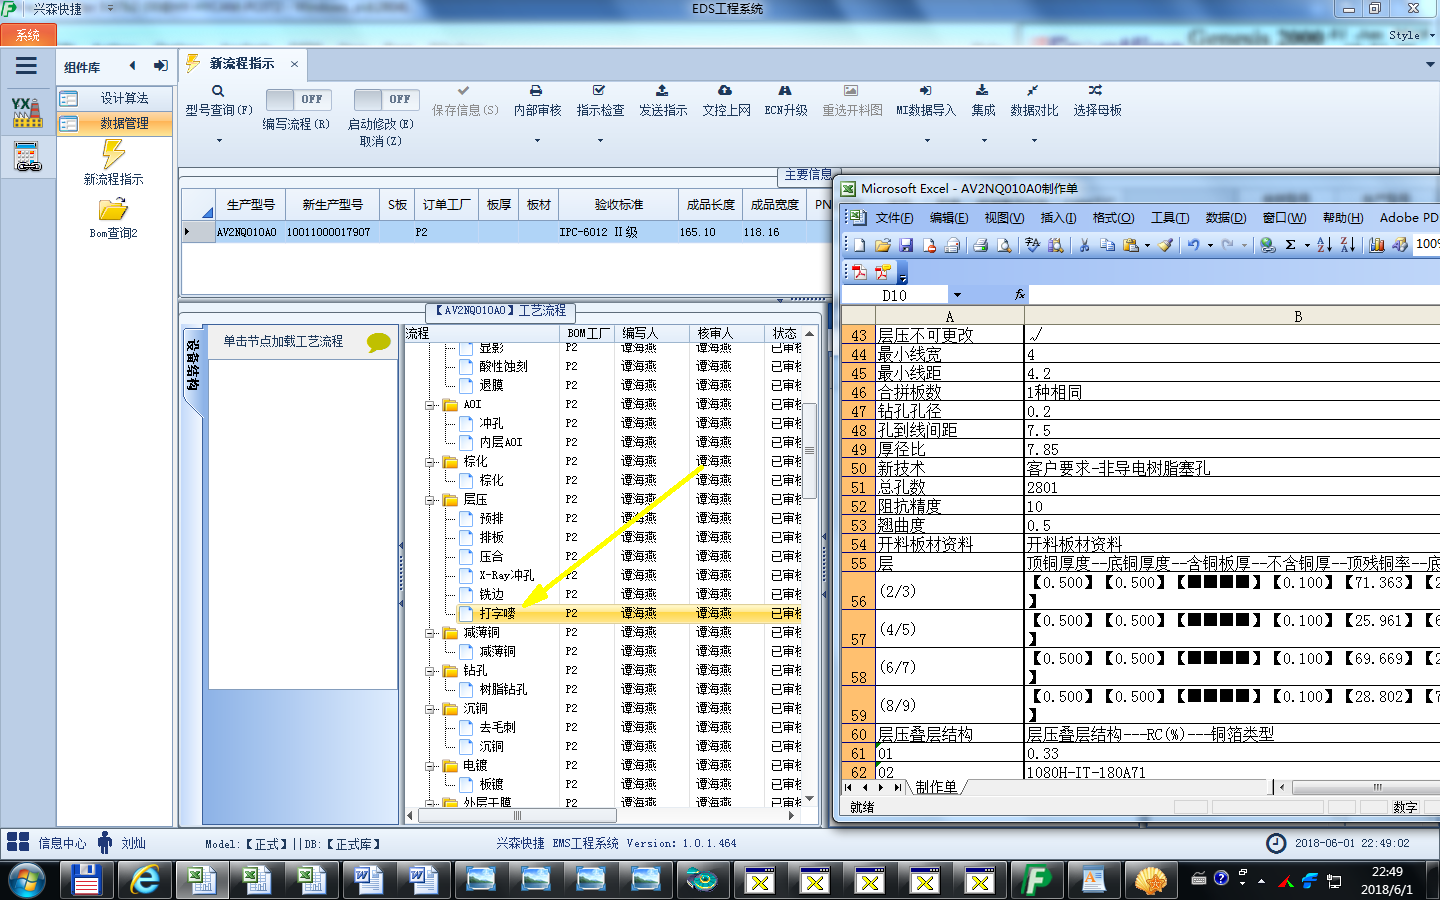Viewport: 1440px width, 900px height.
Task: Click the 选择母板 shuffle icon
Action: pyautogui.click(x=1096, y=90)
